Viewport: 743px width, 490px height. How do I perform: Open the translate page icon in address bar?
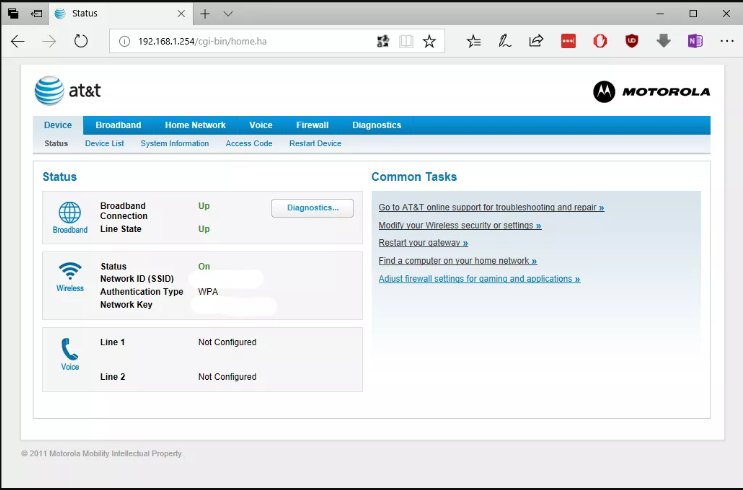(383, 42)
